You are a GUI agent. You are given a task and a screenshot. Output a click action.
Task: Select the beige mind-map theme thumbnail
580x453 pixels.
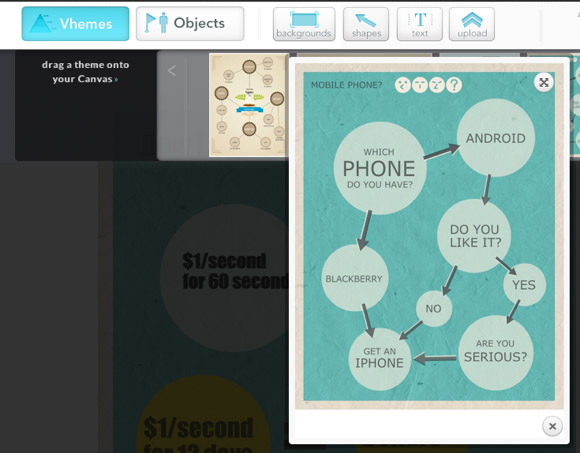coord(249,105)
